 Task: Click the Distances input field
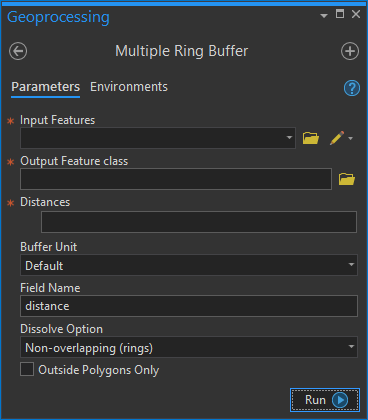(199, 222)
